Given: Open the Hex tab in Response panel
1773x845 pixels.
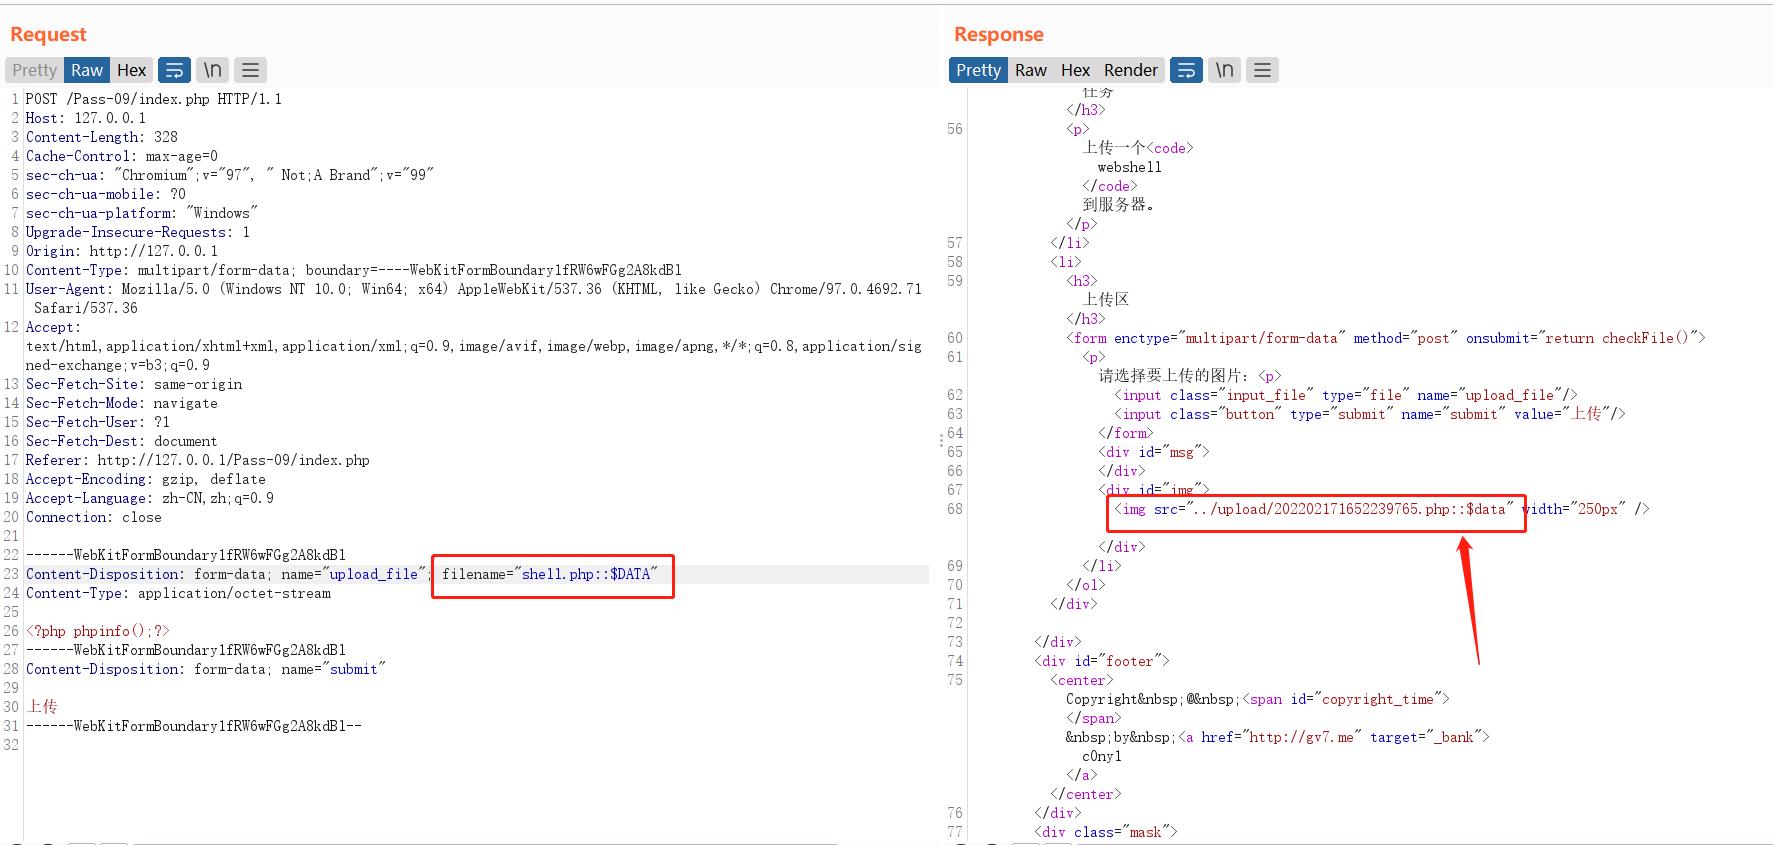Looking at the screenshot, I should coord(1075,70).
